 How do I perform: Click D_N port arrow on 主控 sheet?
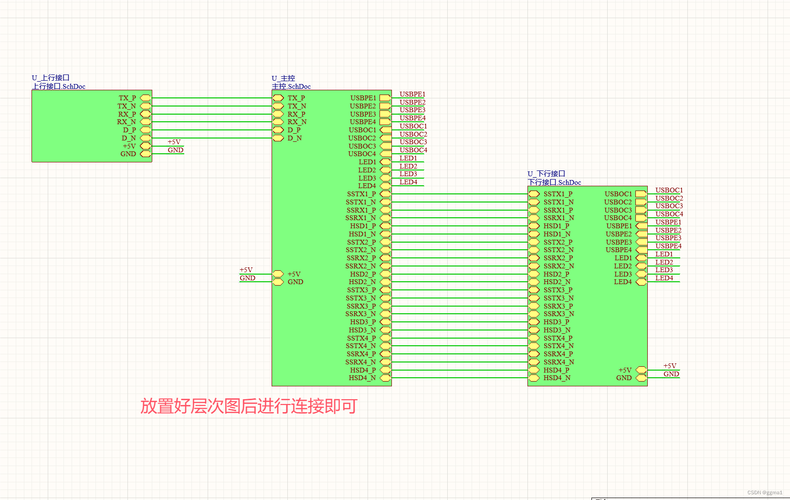[278, 138]
